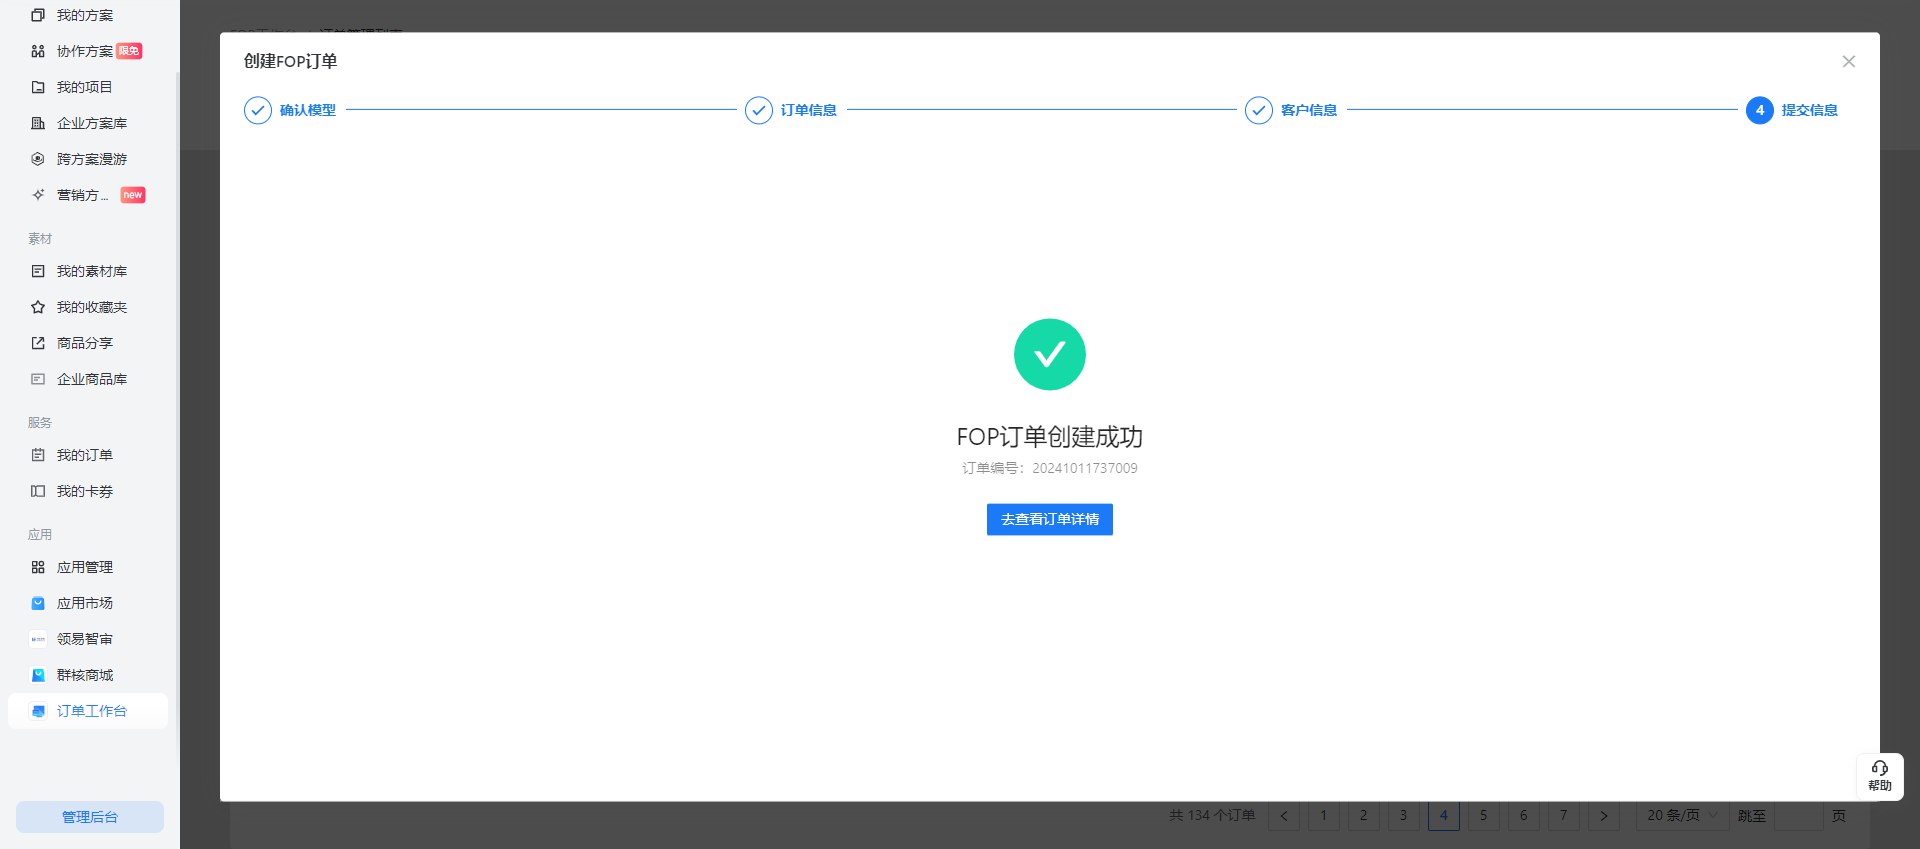Click the 商品分享 share icon
The image size is (1920, 849).
(x=38, y=343)
